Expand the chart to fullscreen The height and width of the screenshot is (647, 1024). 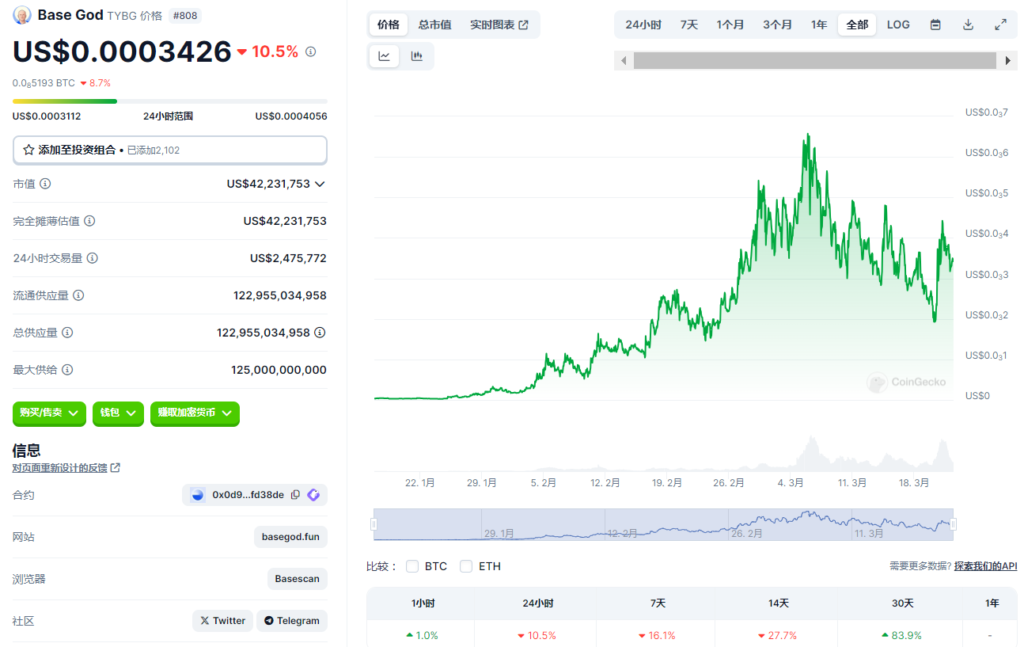coord(1001,25)
